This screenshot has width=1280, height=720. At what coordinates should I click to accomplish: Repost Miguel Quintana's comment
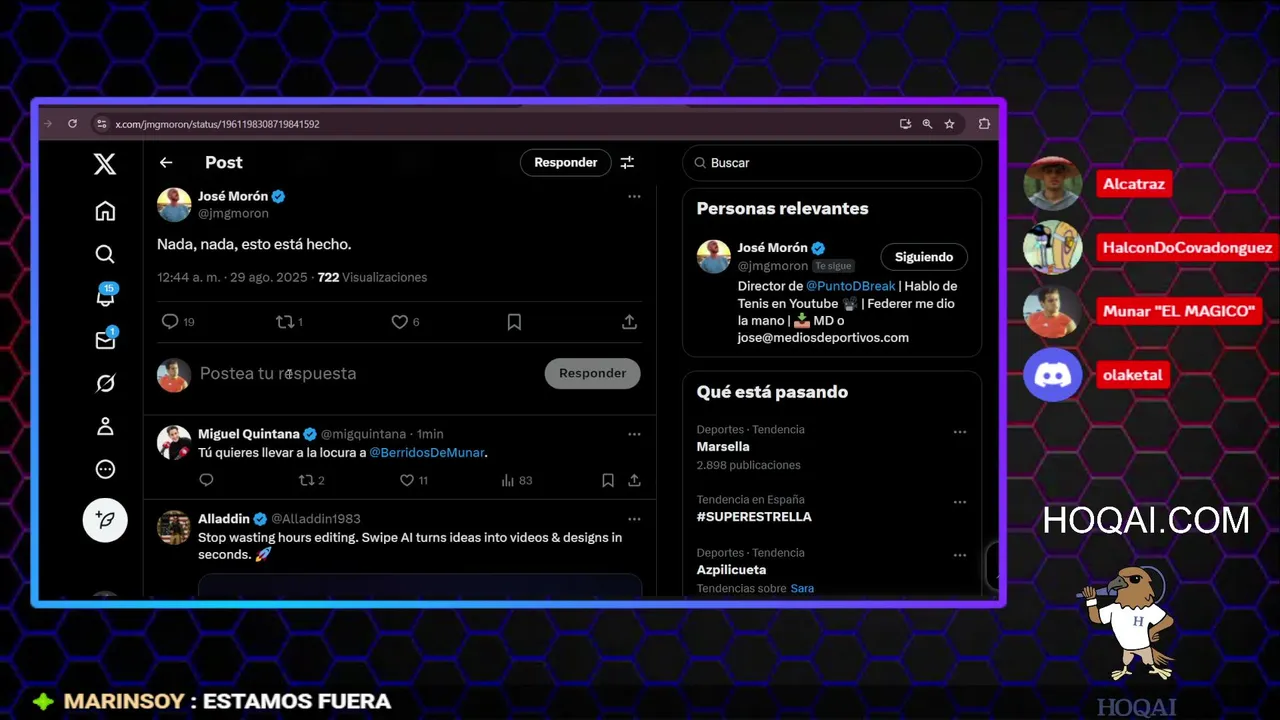click(x=312, y=480)
